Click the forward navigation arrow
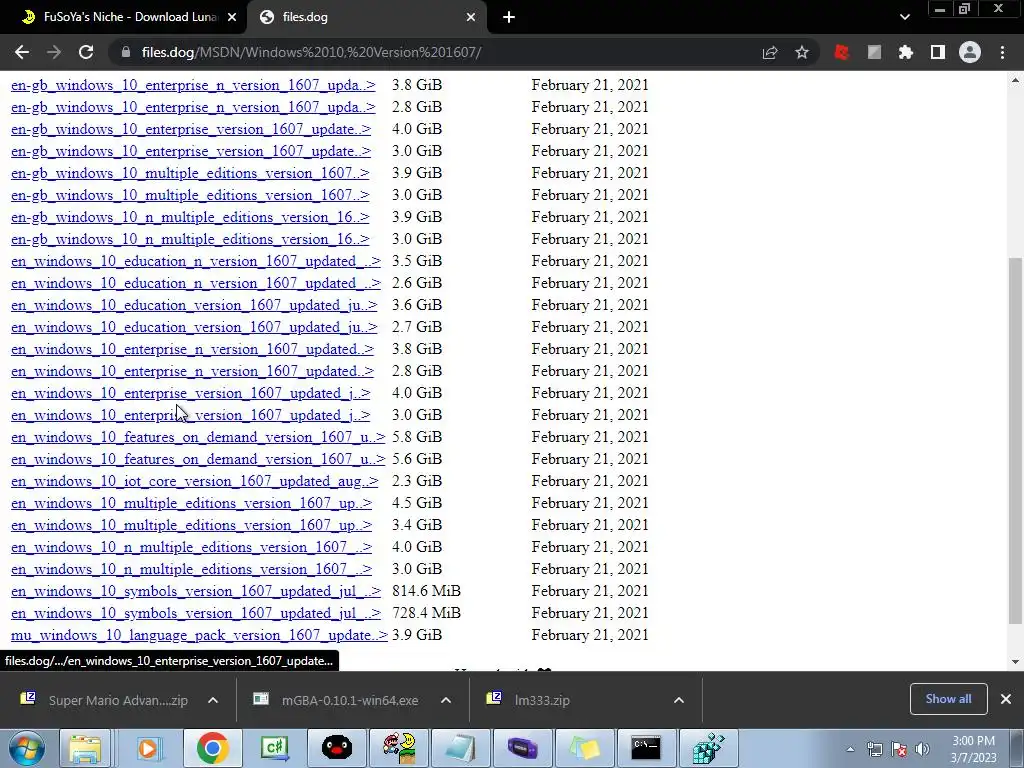1024x768 pixels. tap(54, 52)
